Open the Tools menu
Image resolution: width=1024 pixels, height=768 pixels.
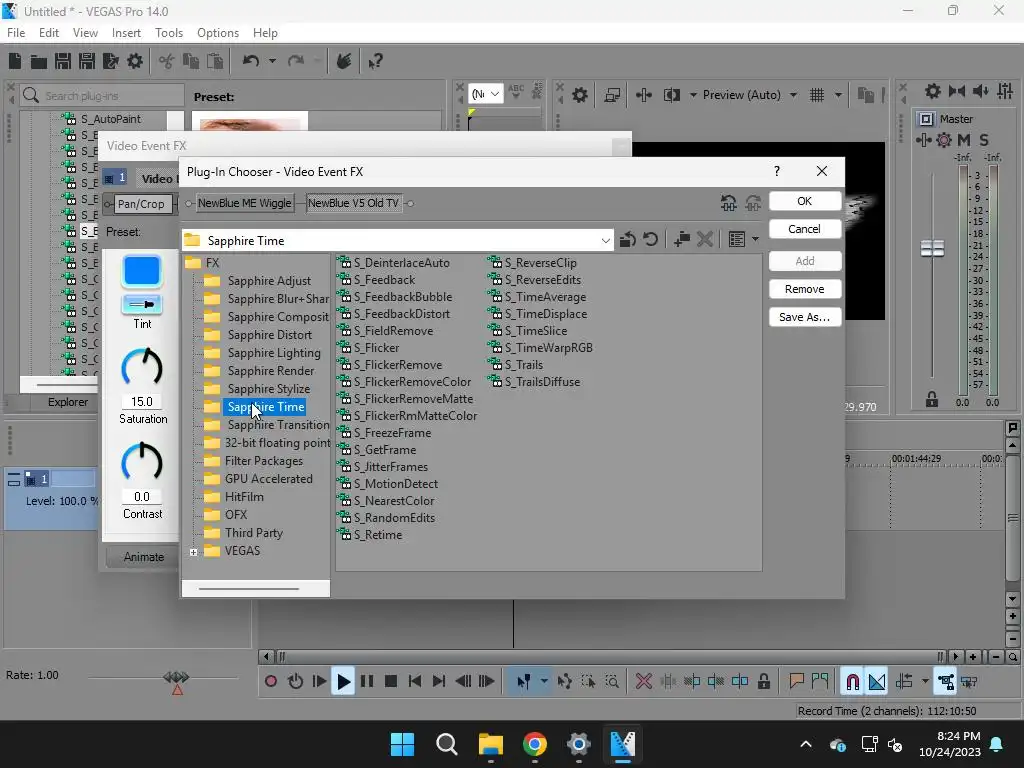tap(168, 33)
